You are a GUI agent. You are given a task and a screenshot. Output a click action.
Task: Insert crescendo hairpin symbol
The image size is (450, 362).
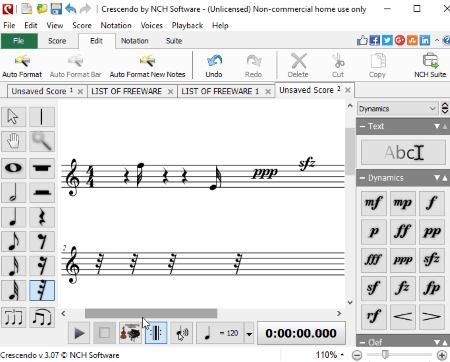403,317
